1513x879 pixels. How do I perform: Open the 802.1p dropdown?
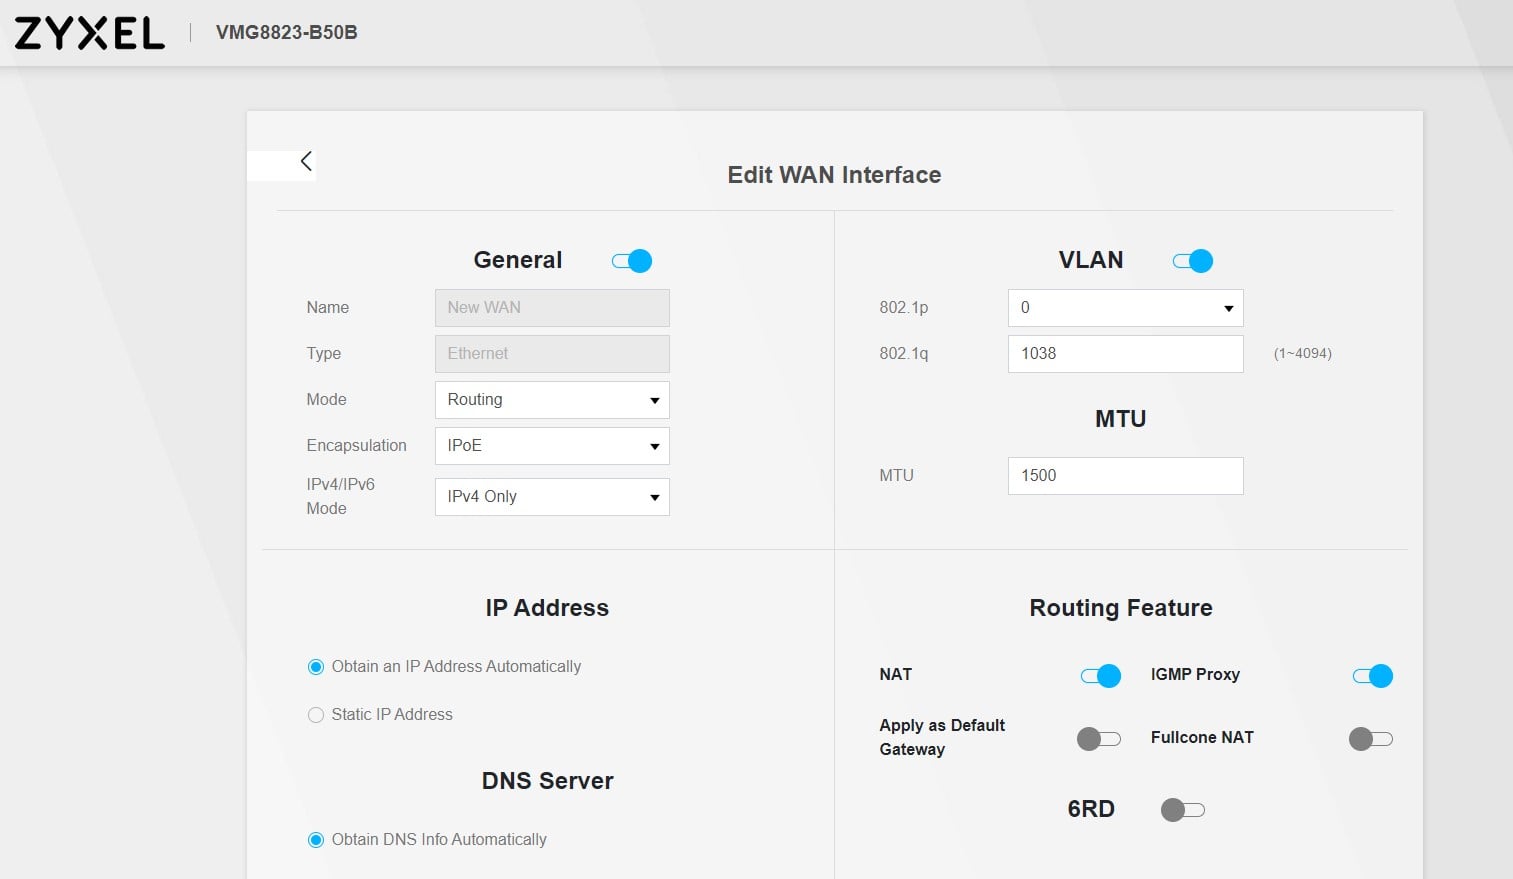click(x=1124, y=307)
